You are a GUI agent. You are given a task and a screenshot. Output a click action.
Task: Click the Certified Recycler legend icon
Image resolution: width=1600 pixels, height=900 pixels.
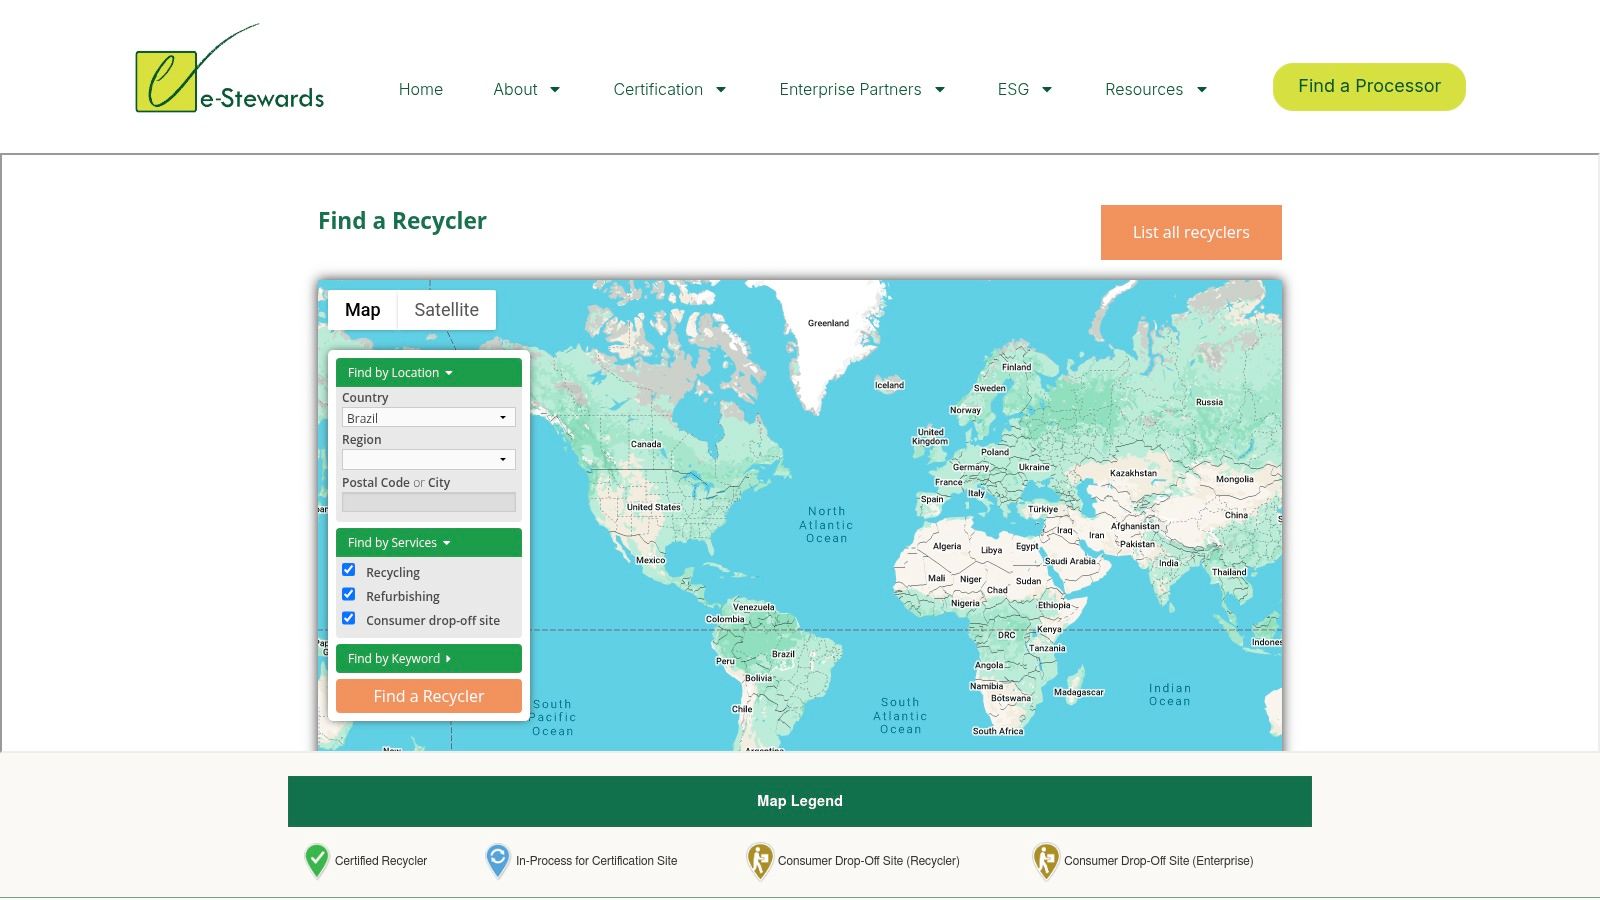coord(315,860)
